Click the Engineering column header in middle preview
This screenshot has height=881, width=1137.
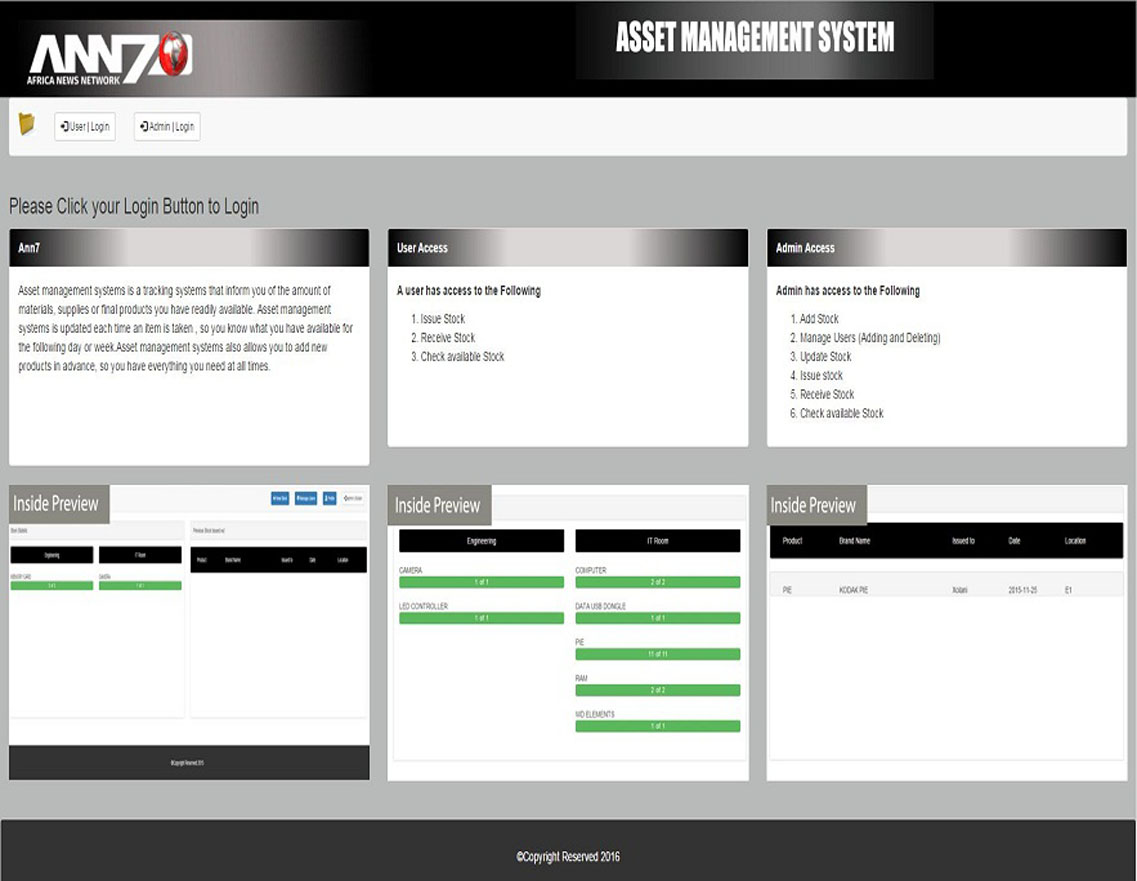(x=481, y=540)
